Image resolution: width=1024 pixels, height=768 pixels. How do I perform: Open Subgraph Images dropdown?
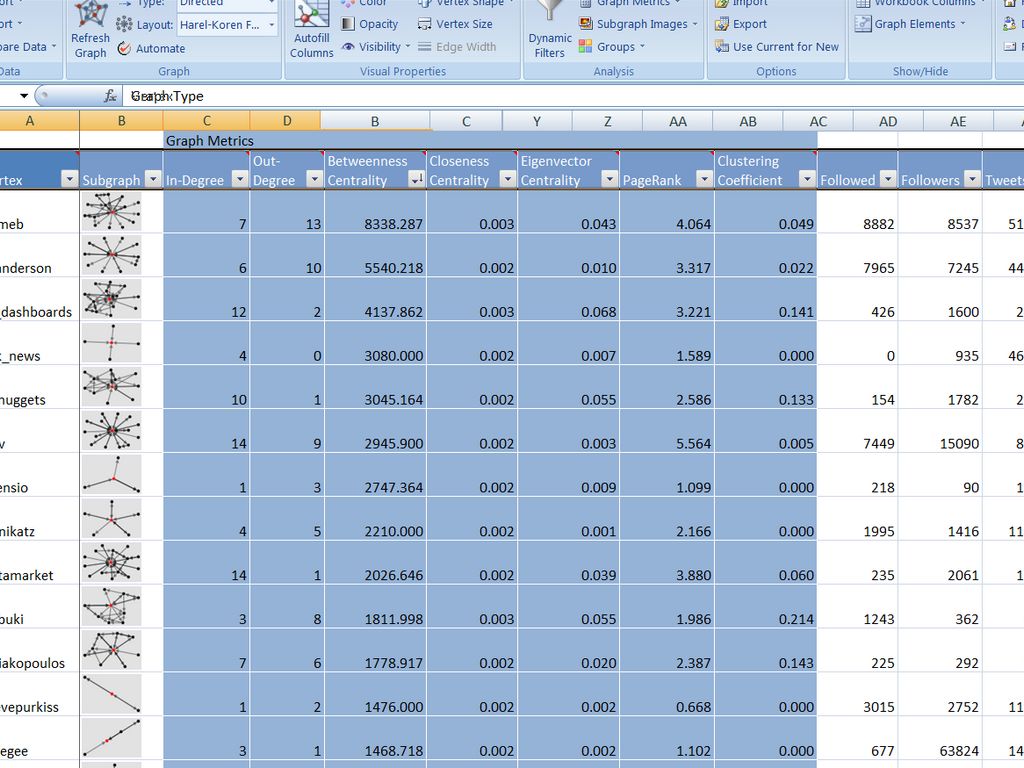[x=640, y=24]
